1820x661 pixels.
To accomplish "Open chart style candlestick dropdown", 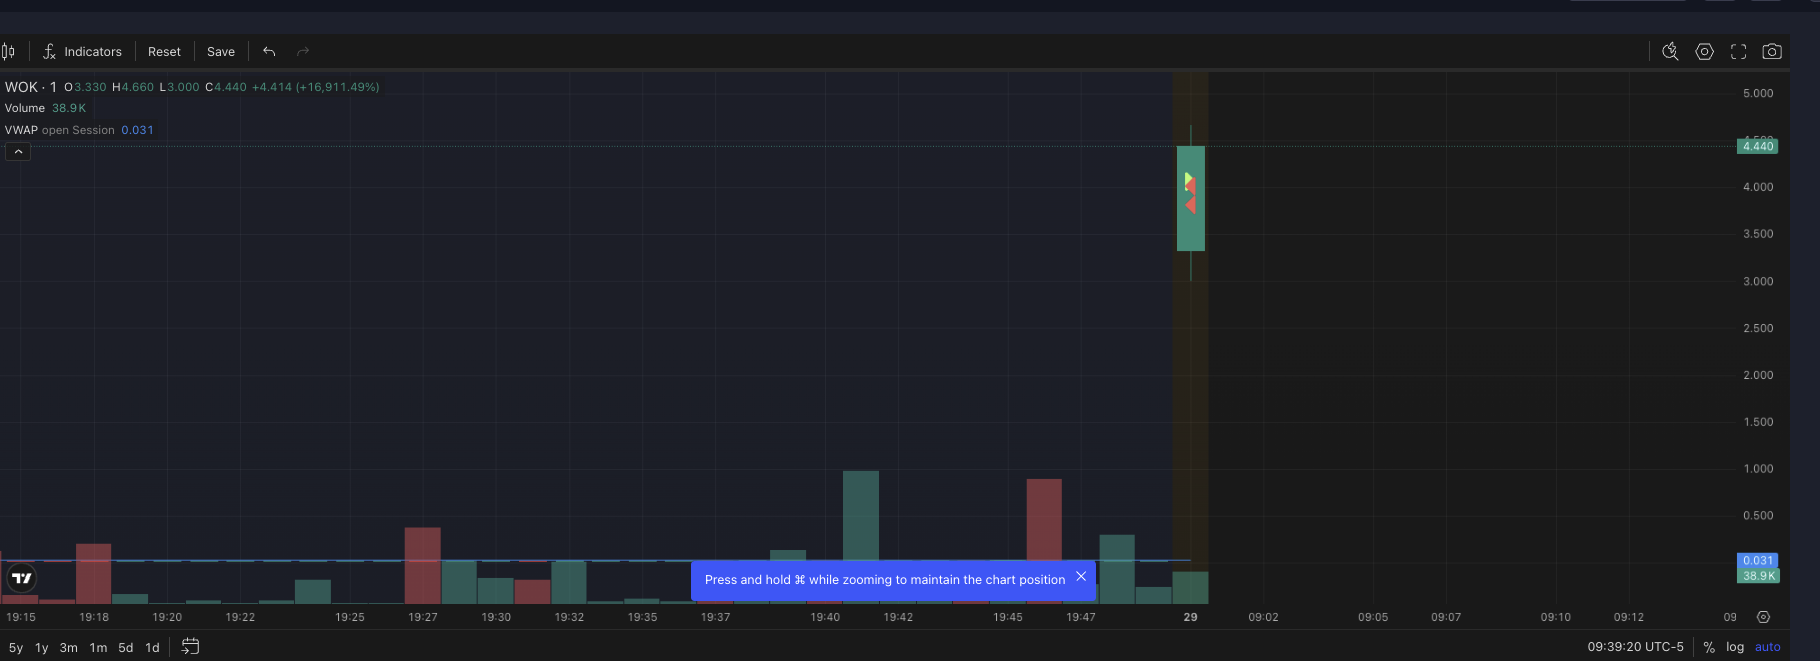I will (x=8, y=52).
